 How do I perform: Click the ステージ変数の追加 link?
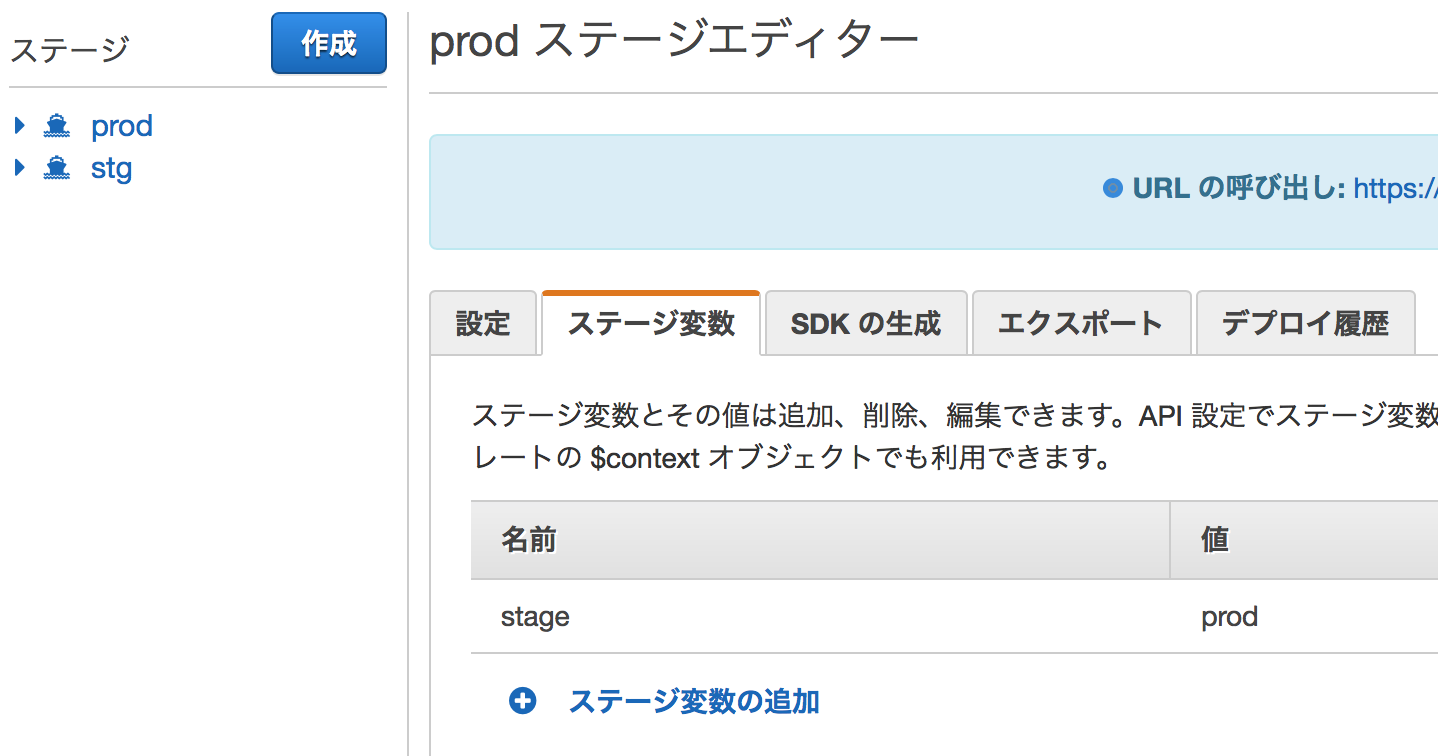(694, 701)
